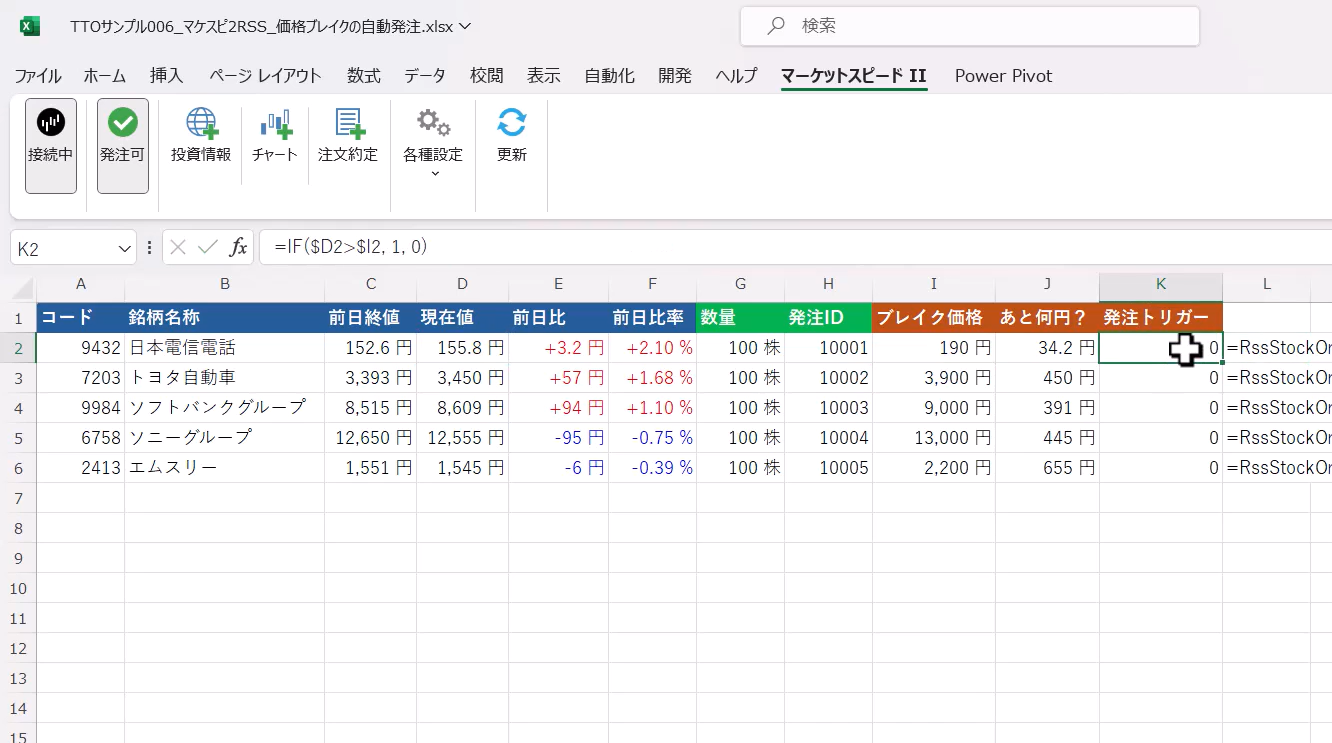Click the 接続中 connection status icon
This screenshot has height=743, width=1332.
pos(51,145)
